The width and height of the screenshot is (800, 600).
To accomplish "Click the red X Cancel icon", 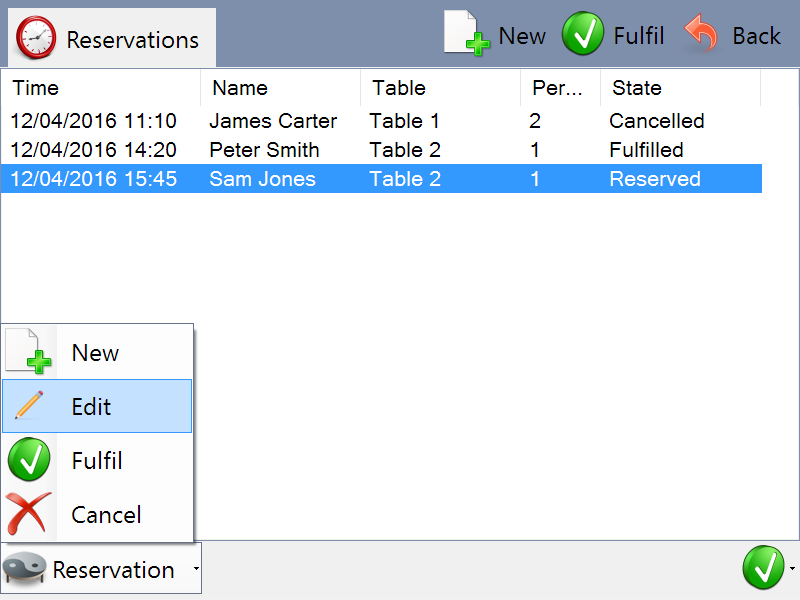I will click(x=29, y=514).
